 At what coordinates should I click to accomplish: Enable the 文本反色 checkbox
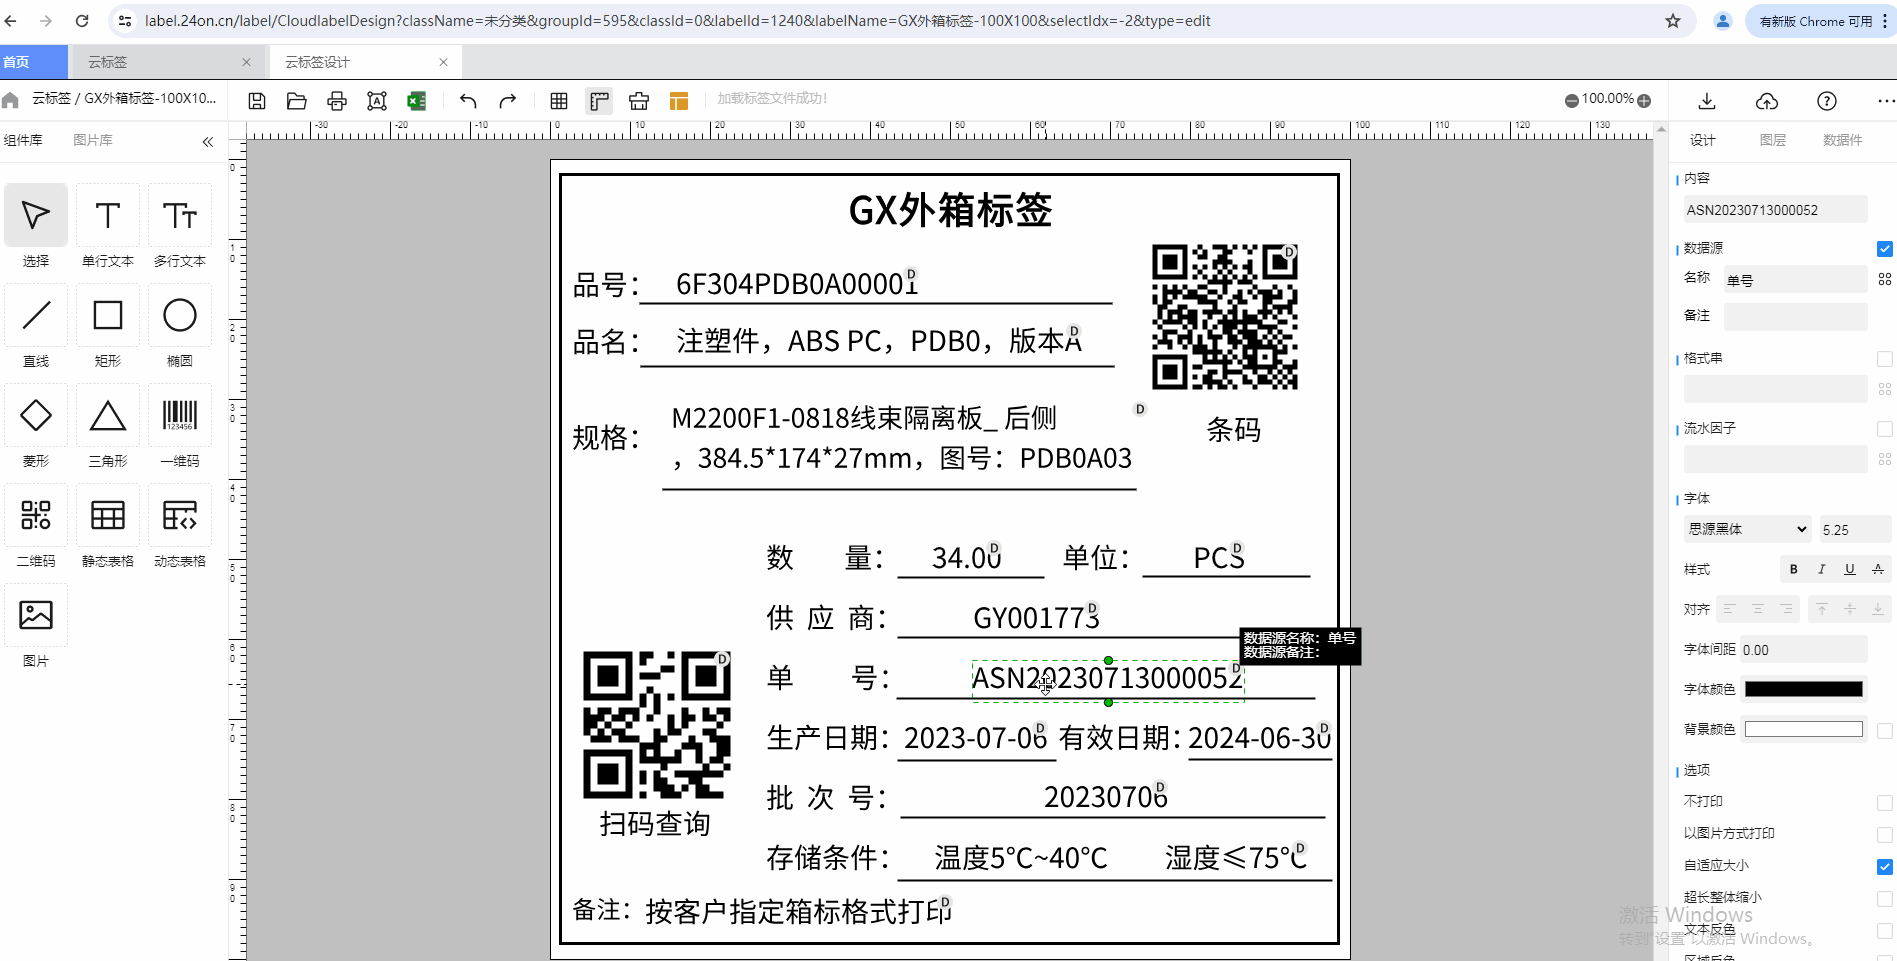coord(1885,930)
